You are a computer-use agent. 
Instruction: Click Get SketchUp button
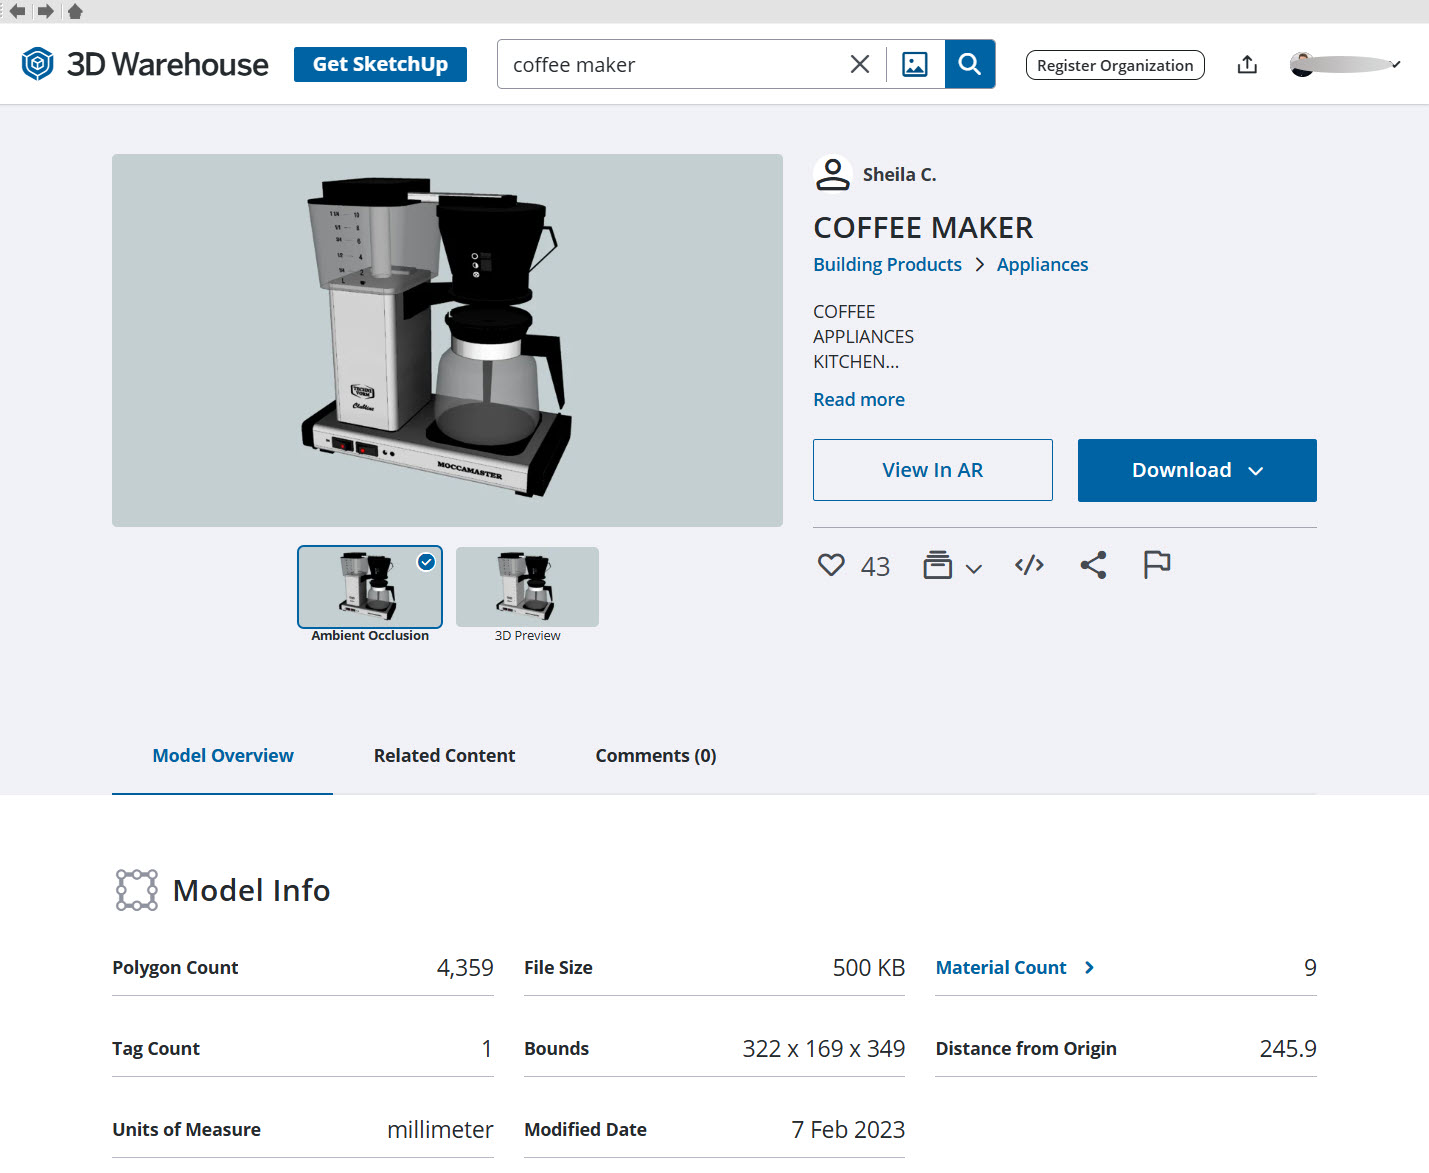(x=380, y=64)
